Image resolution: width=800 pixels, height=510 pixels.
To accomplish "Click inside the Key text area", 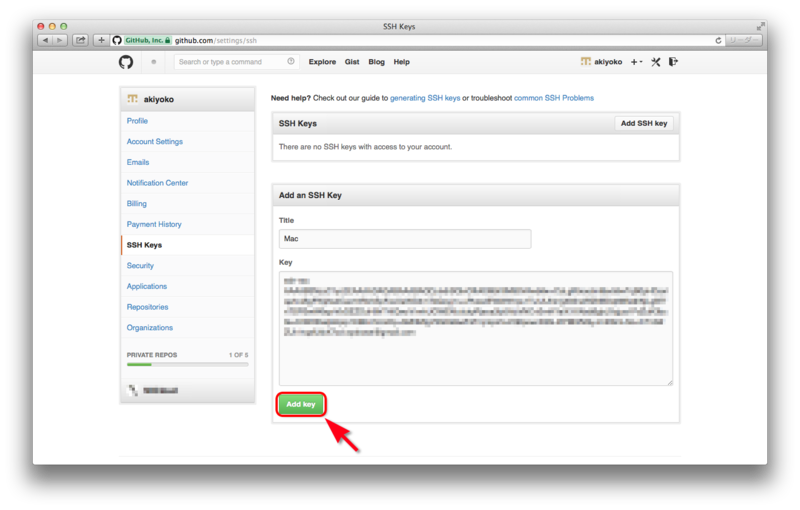I will pyautogui.click(x=476, y=328).
